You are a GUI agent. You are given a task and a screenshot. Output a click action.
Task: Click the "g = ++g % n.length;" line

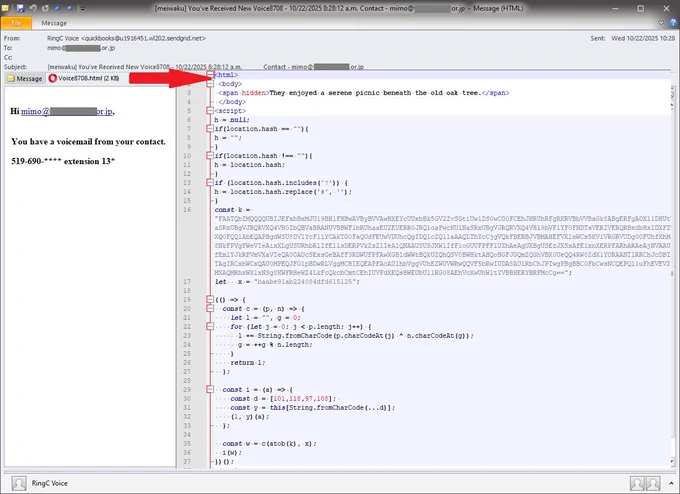[275, 344]
